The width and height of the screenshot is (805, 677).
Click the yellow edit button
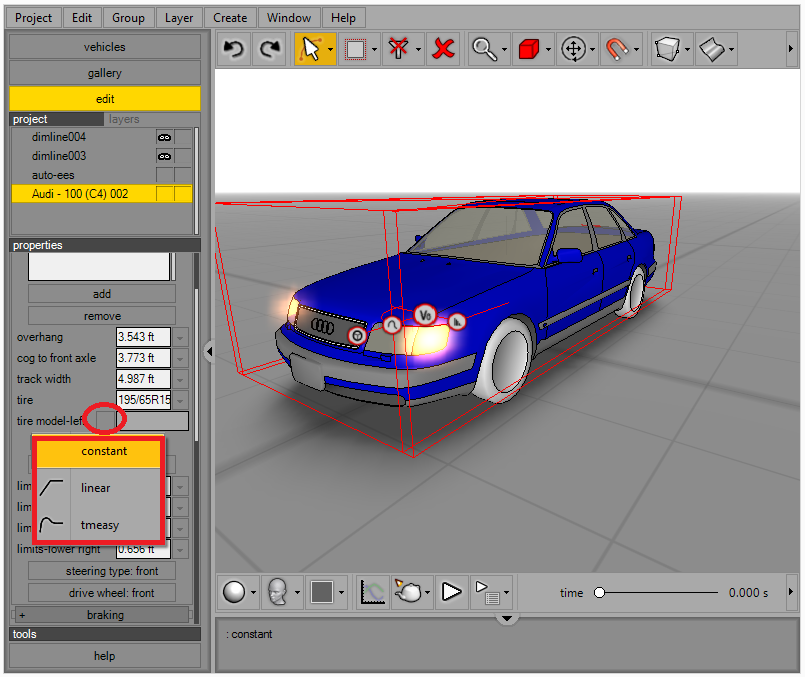pos(105,99)
